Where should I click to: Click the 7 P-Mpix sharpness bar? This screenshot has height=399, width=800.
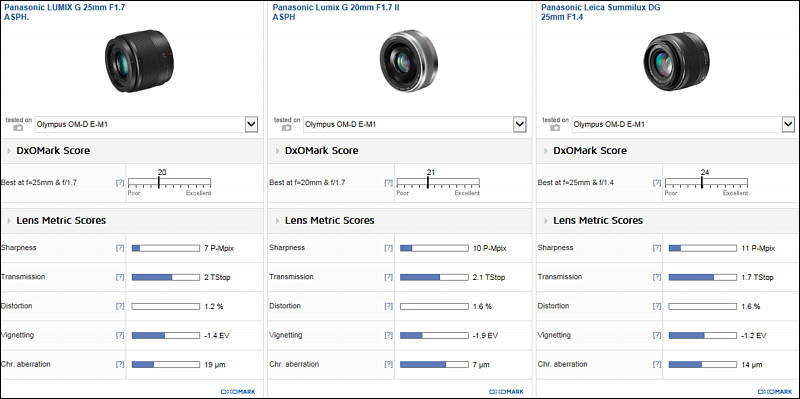pos(166,248)
